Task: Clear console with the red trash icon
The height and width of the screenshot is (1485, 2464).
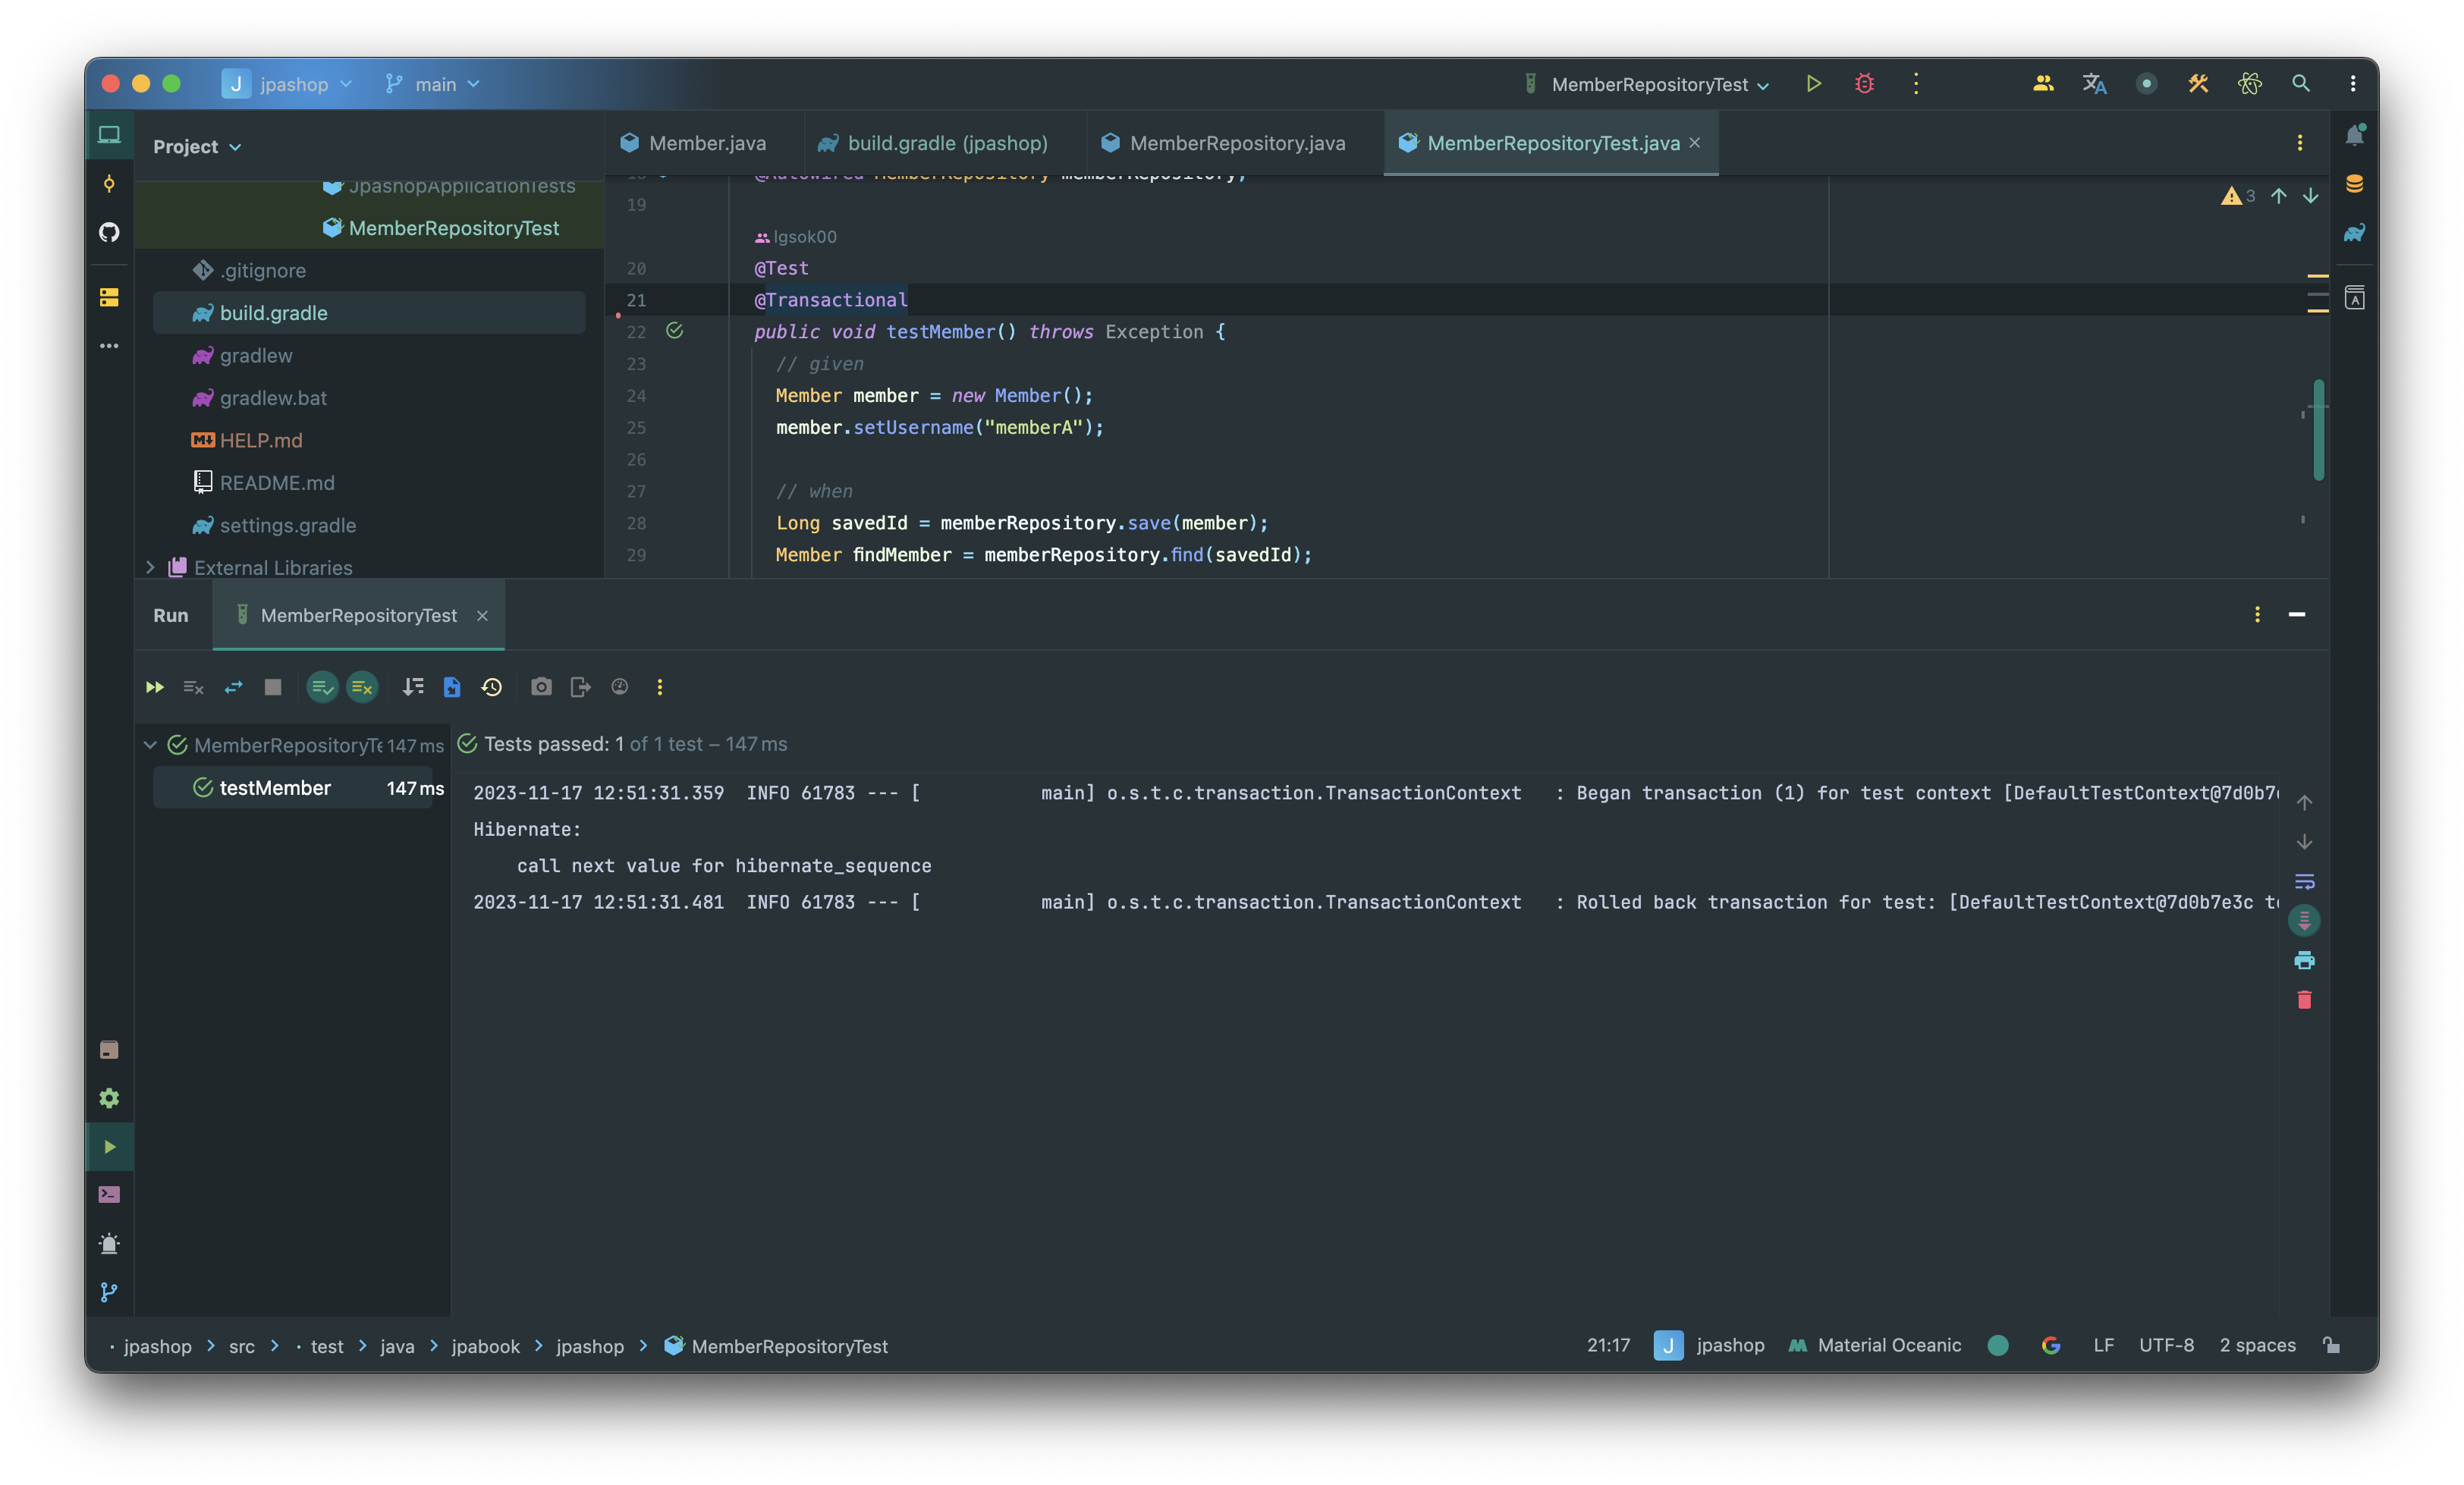Action: [x=2304, y=1000]
